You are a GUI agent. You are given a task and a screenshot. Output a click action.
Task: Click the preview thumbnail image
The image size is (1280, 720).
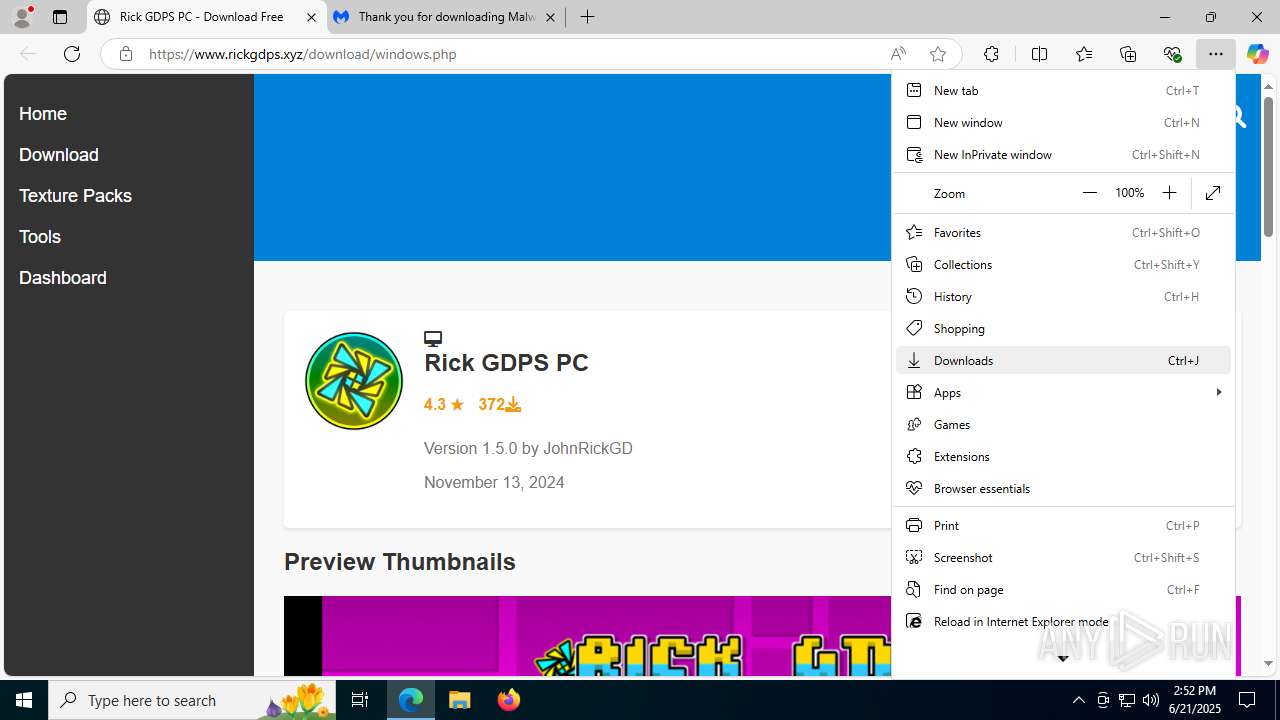click(587, 636)
